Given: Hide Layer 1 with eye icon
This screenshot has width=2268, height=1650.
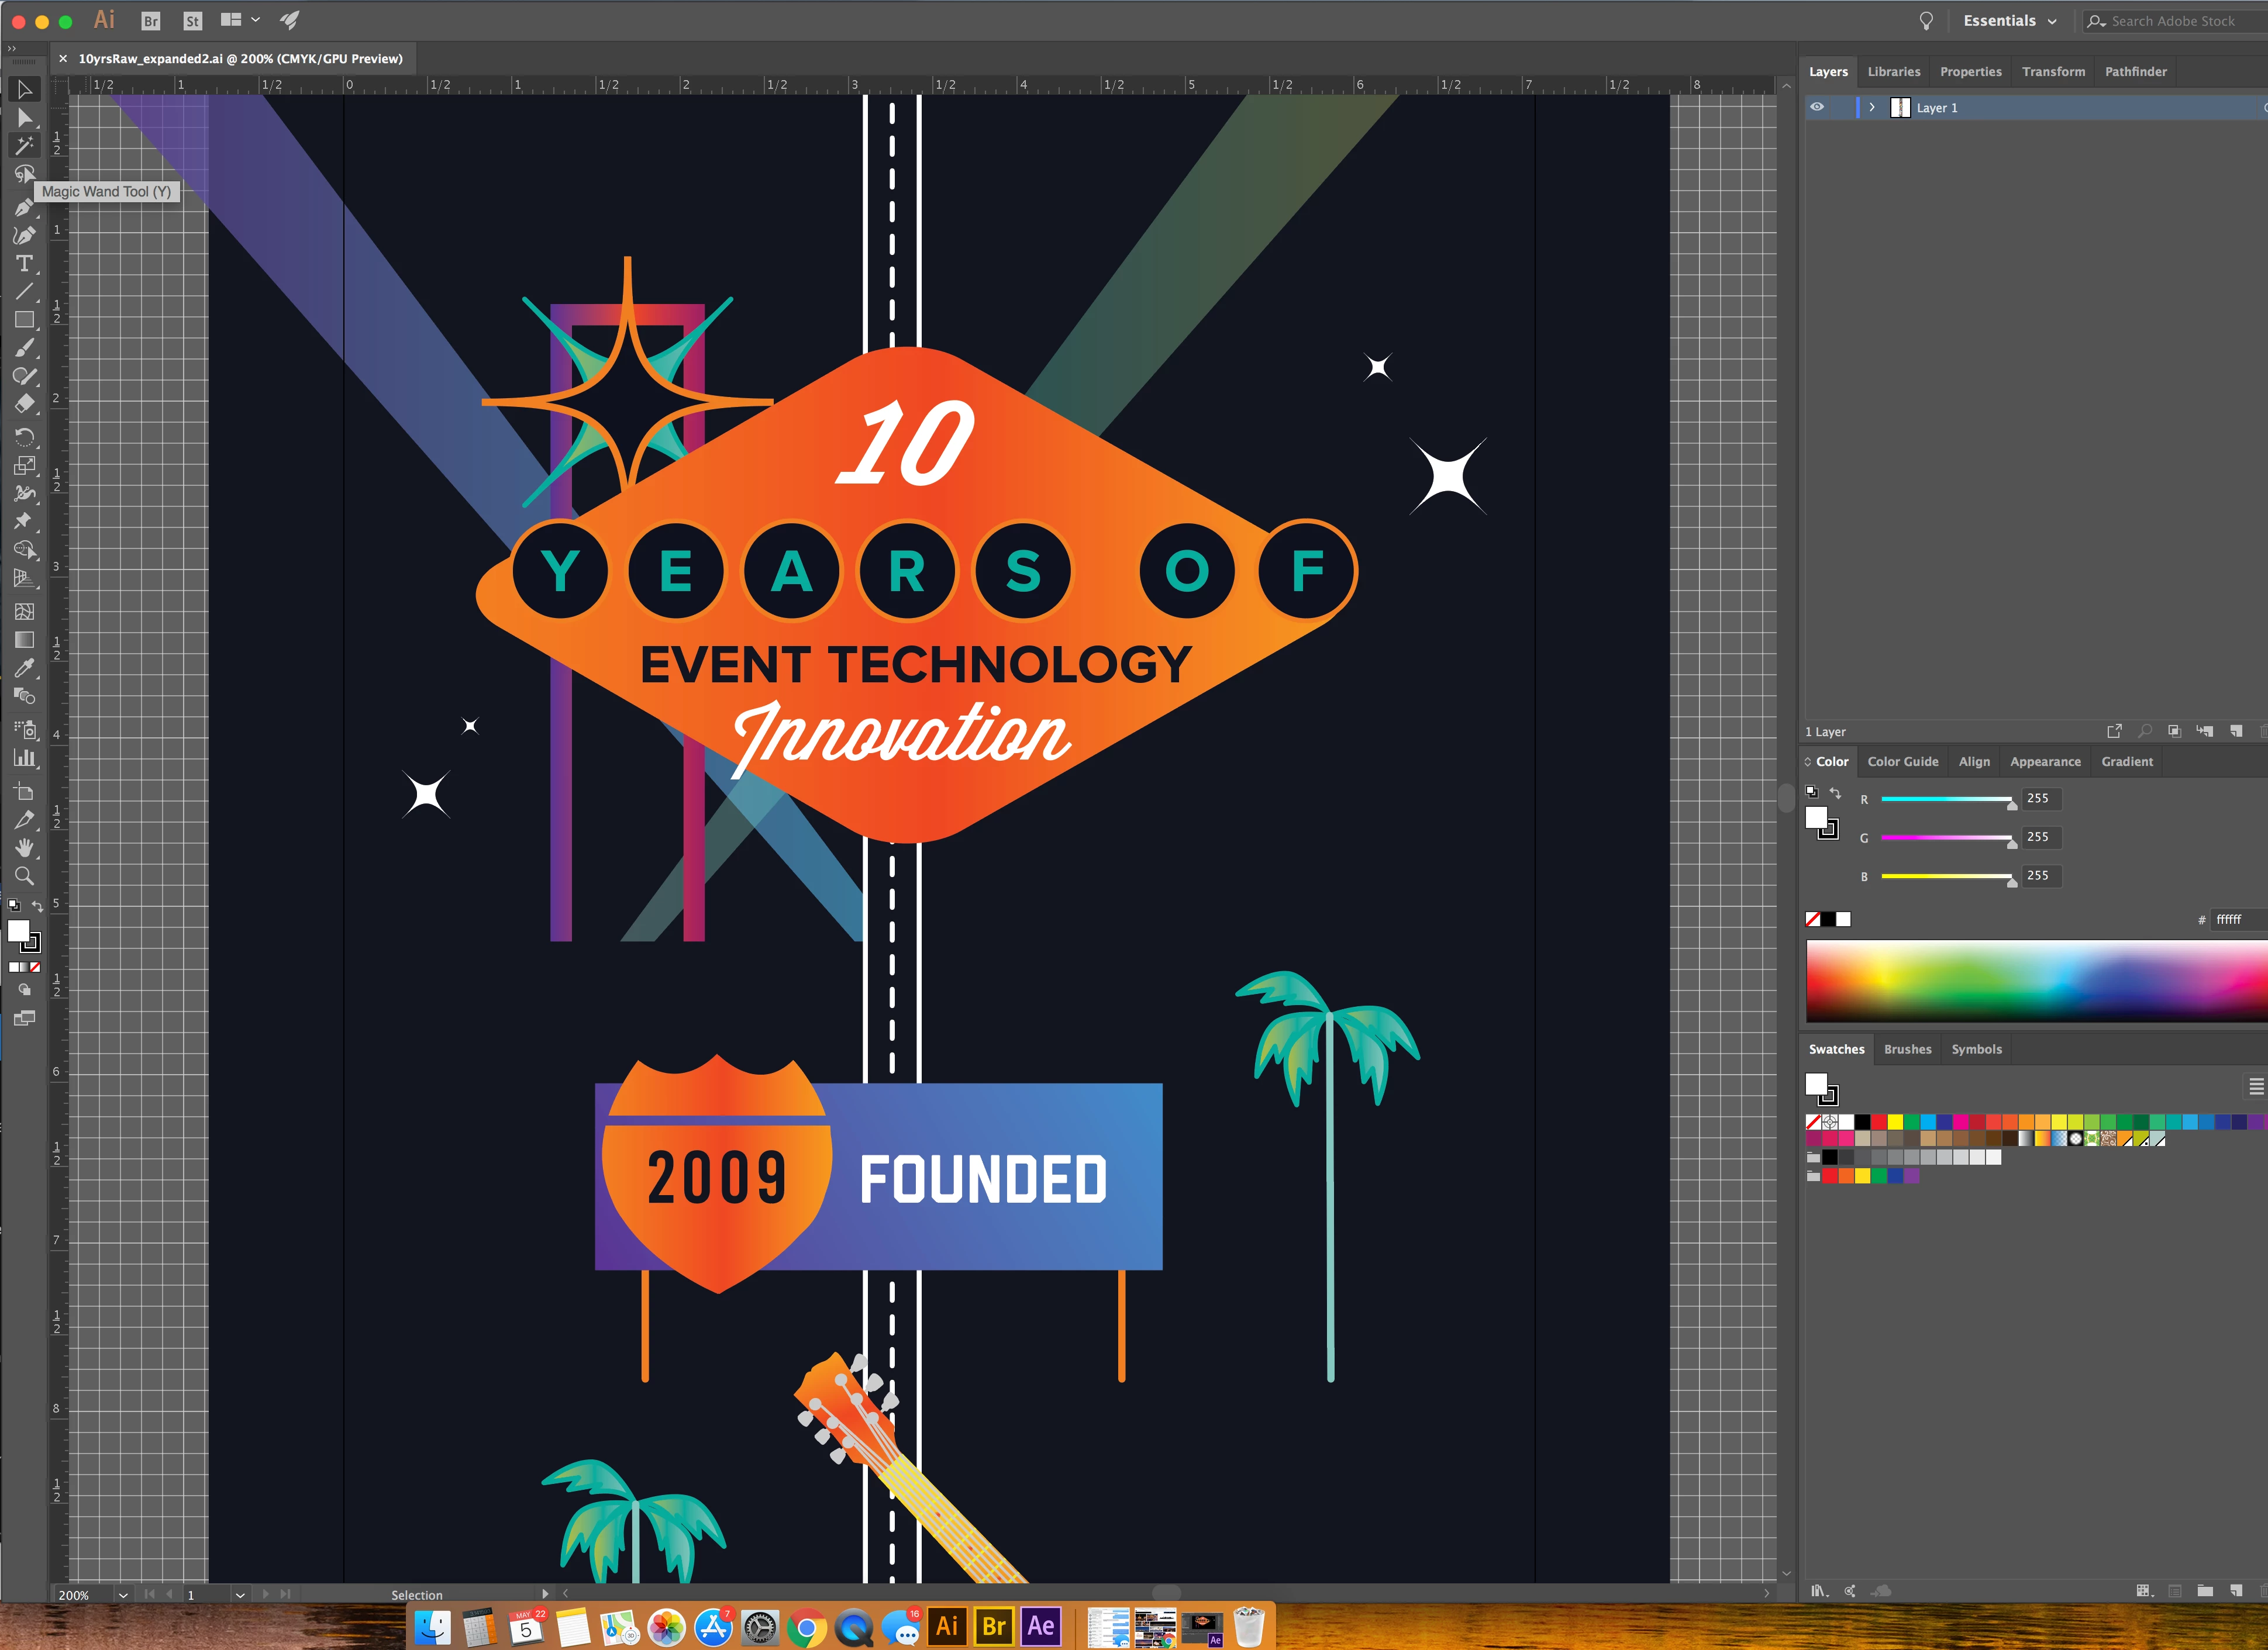Looking at the screenshot, I should pyautogui.click(x=1817, y=107).
